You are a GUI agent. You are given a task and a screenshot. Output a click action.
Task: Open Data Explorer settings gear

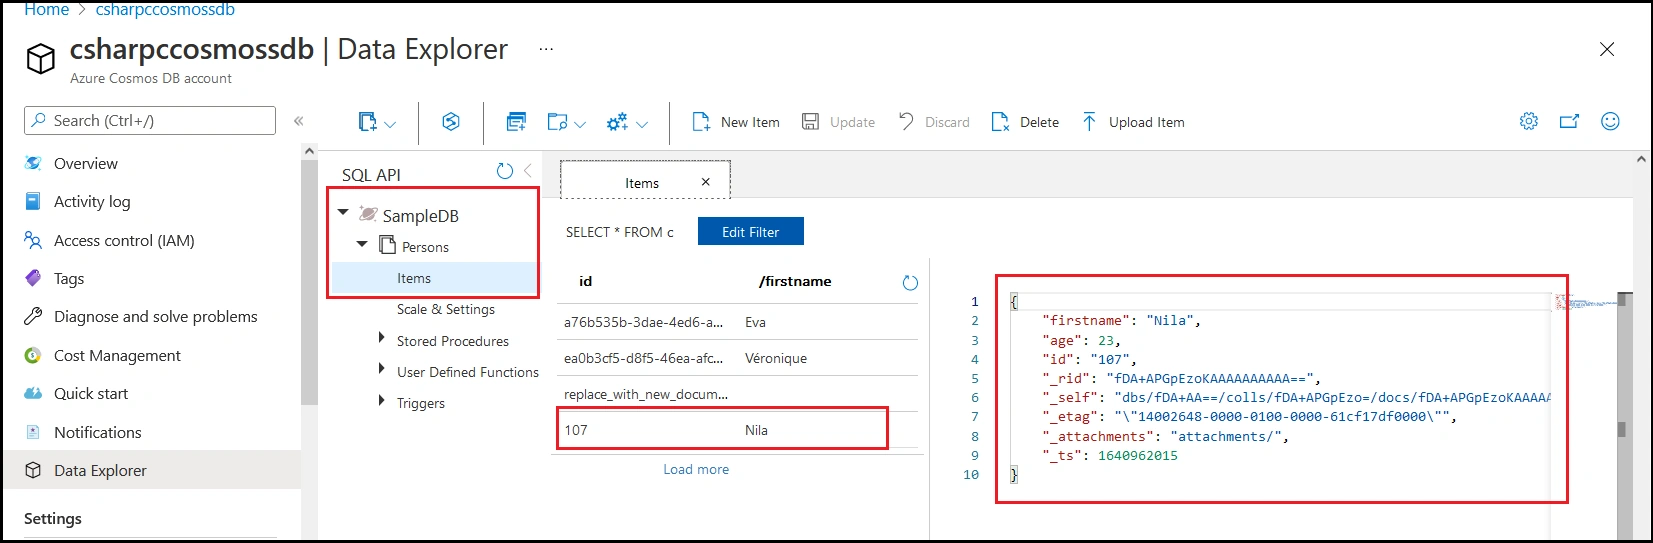click(1529, 121)
